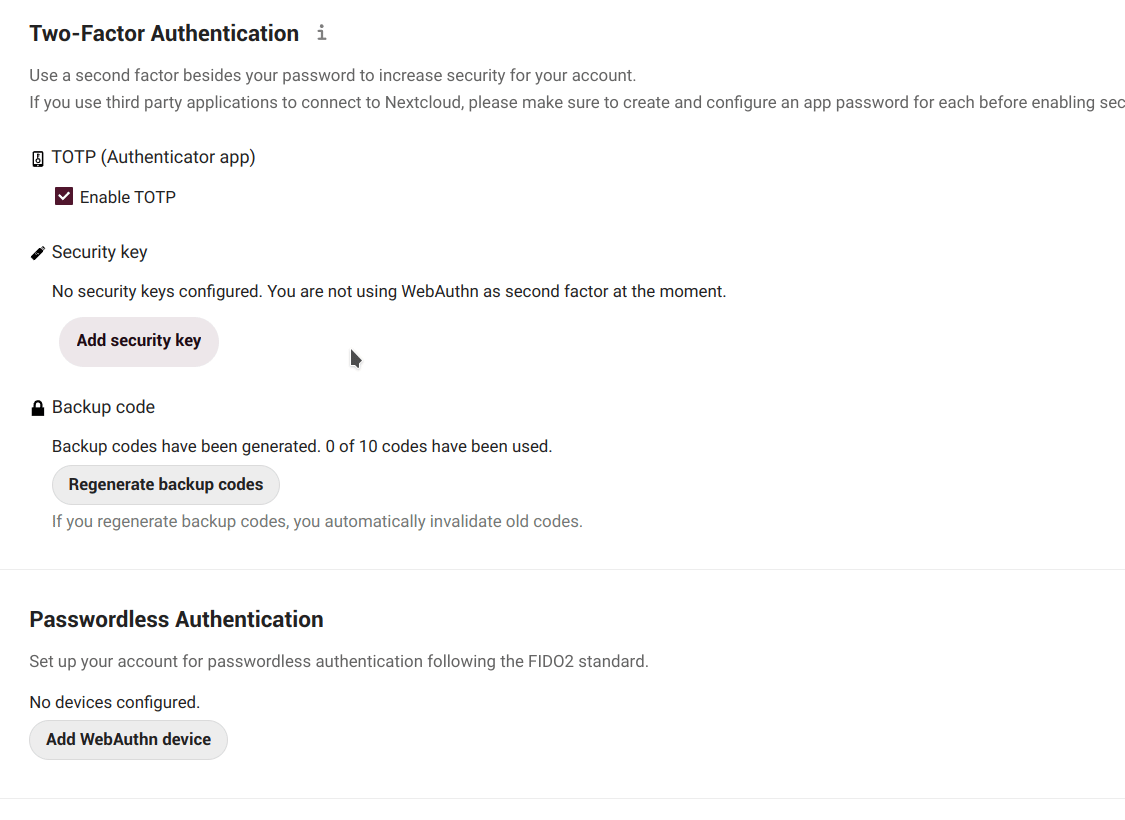The image size is (1125, 820).
Task: Click the FIDO2 standard description text
Action: pyautogui.click(x=339, y=661)
